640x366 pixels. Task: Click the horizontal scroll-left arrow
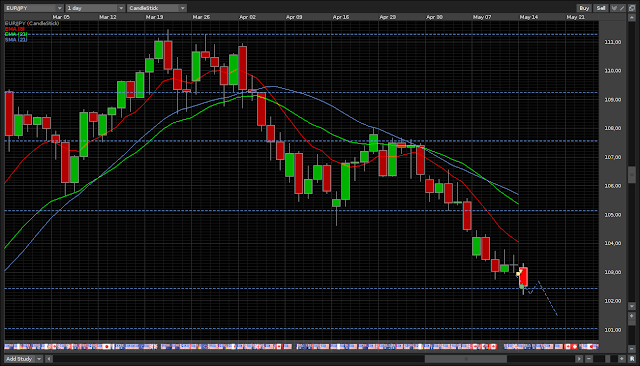tap(49, 359)
